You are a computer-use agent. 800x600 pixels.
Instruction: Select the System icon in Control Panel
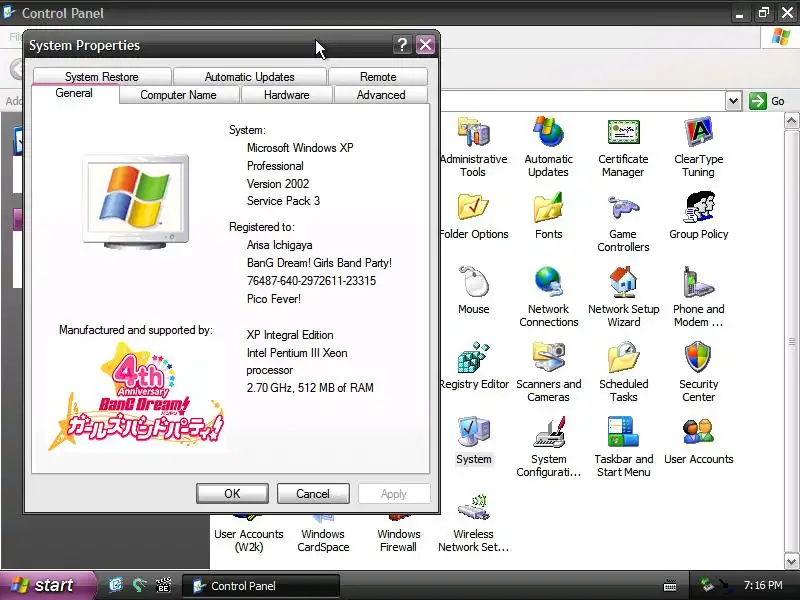[x=473, y=432]
